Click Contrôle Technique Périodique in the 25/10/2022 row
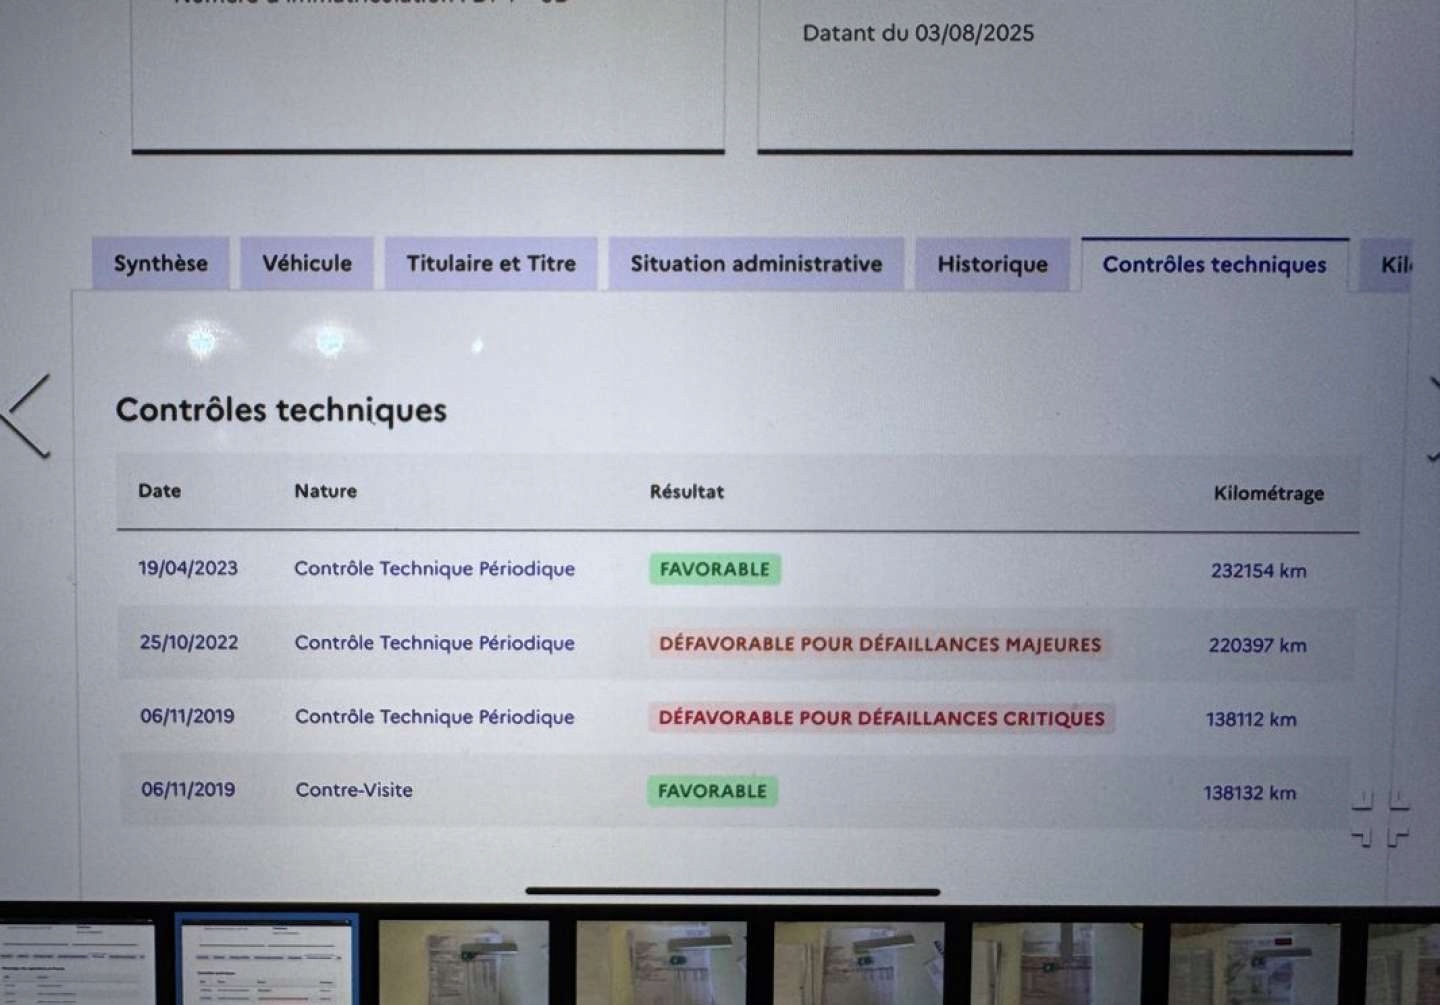Screen dimensions: 1440x1005 435,643
